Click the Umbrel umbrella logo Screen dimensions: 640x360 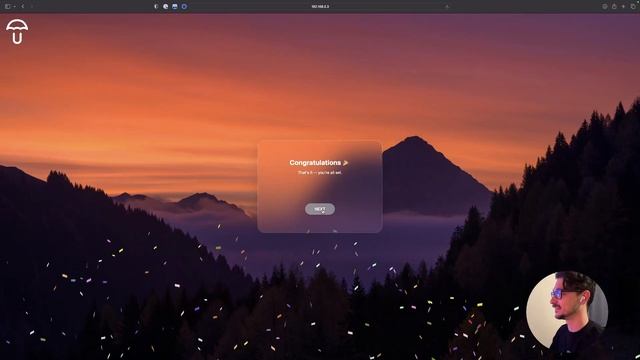click(17, 32)
